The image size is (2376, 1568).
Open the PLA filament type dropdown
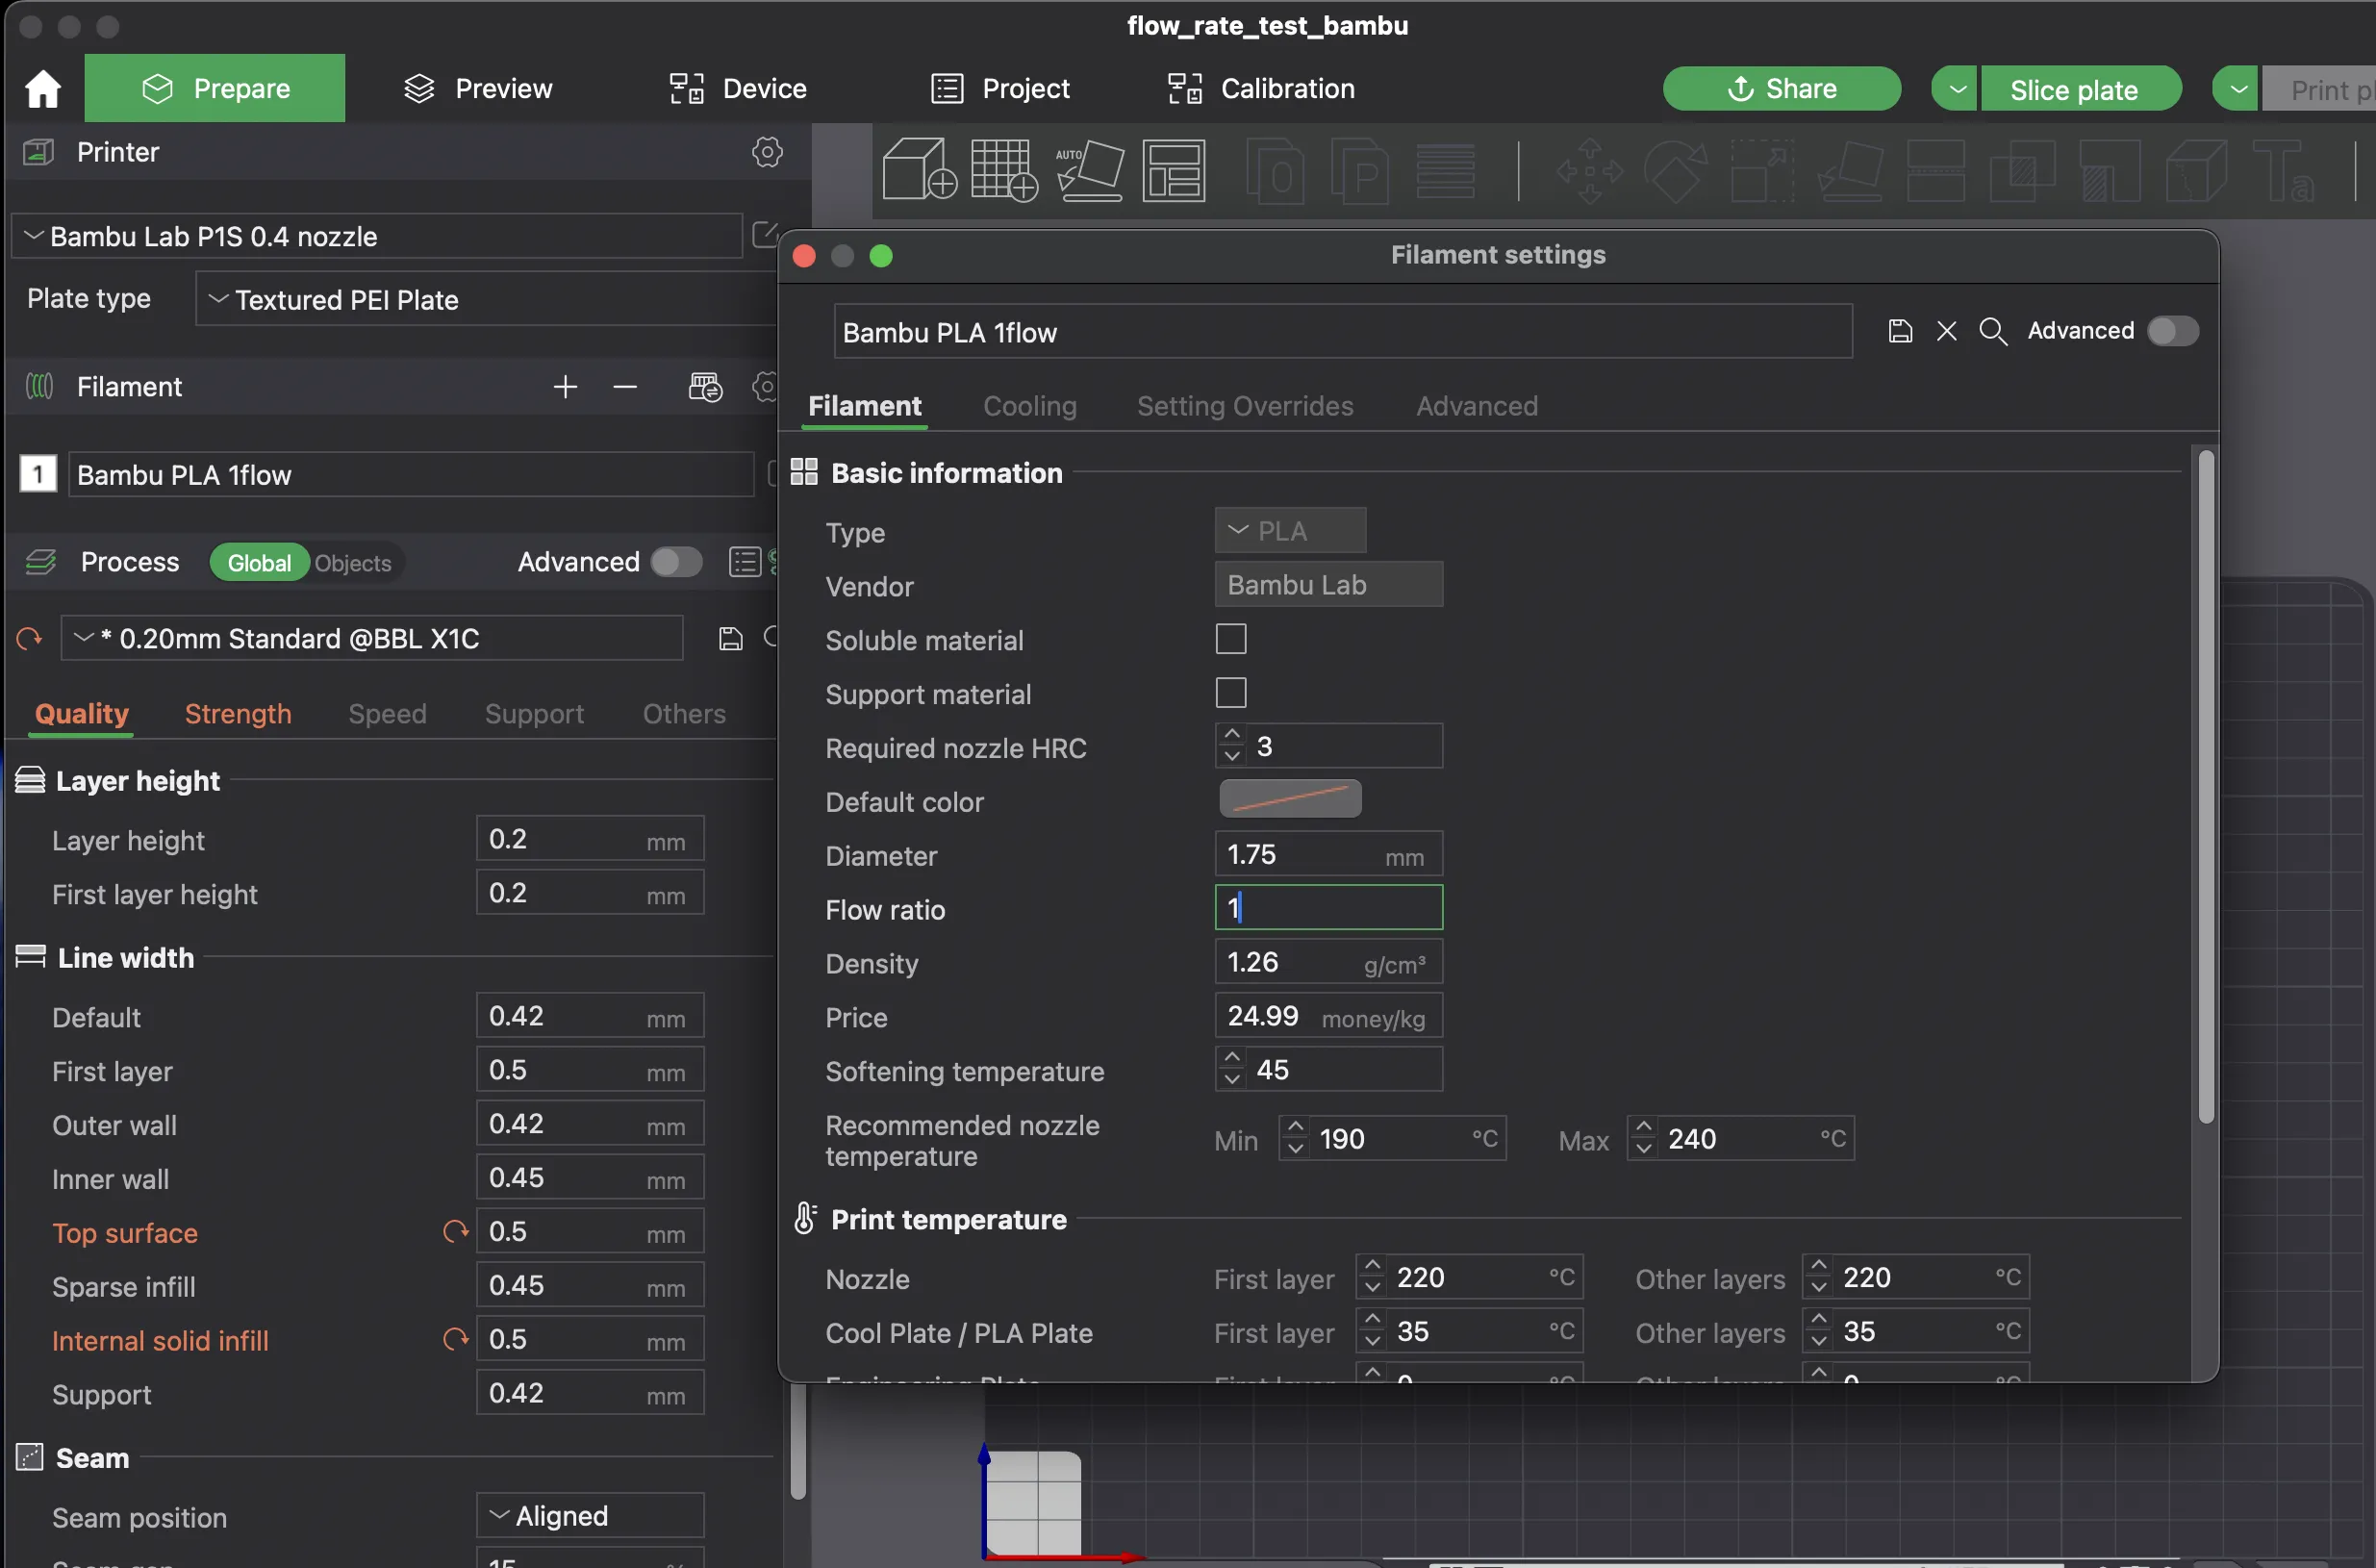tap(1289, 530)
